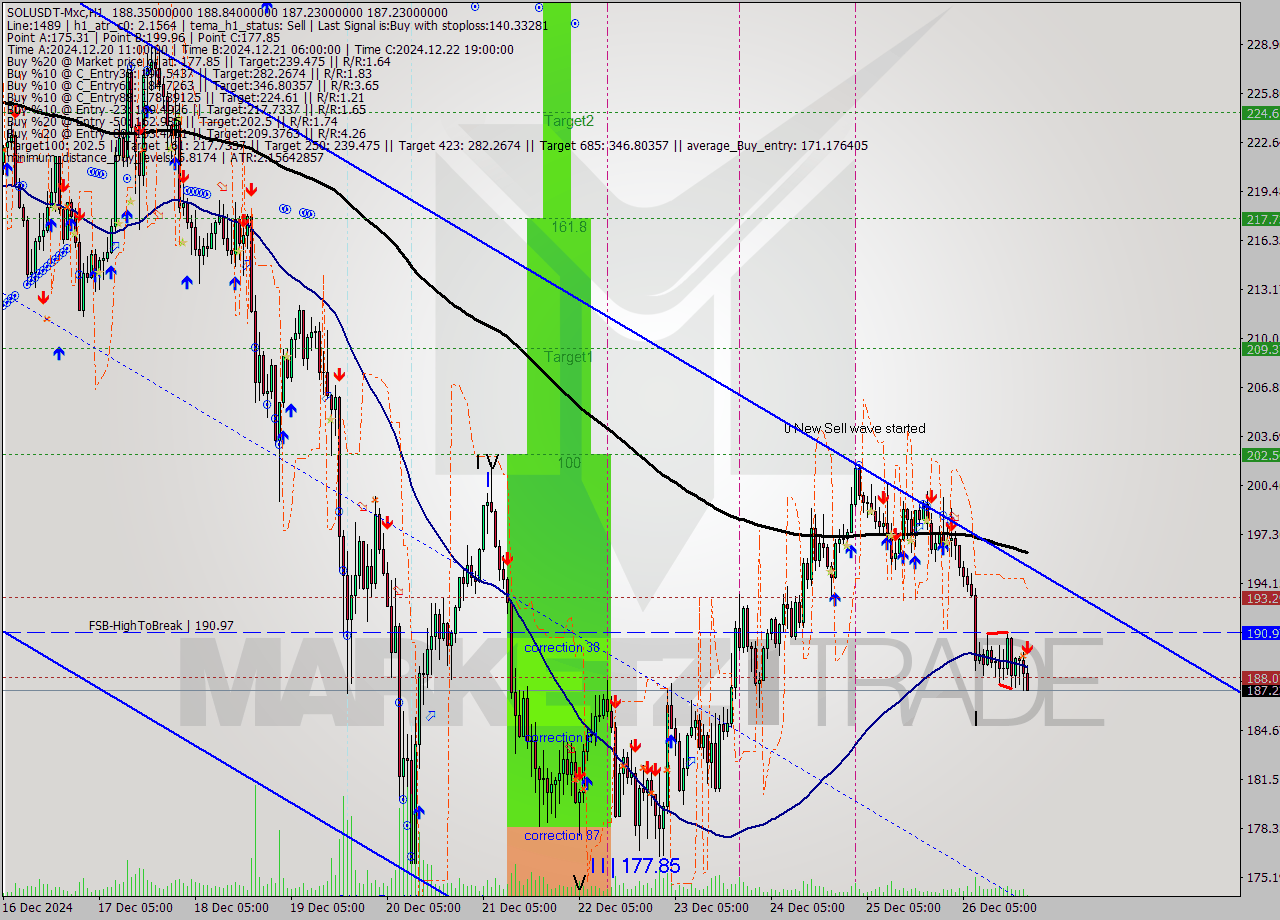Click the 'Target1' label on green zone
The width and height of the screenshot is (1280, 920).
[x=569, y=356]
